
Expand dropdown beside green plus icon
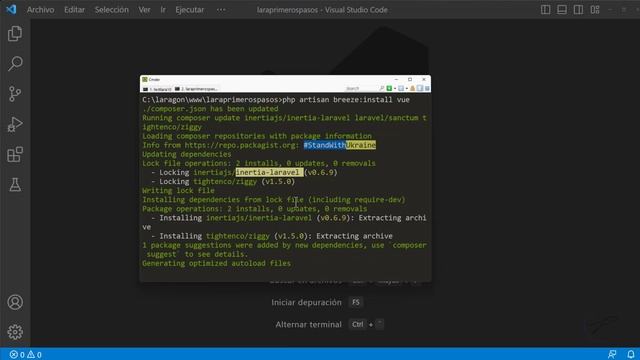pyautogui.click(x=395, y=89)
